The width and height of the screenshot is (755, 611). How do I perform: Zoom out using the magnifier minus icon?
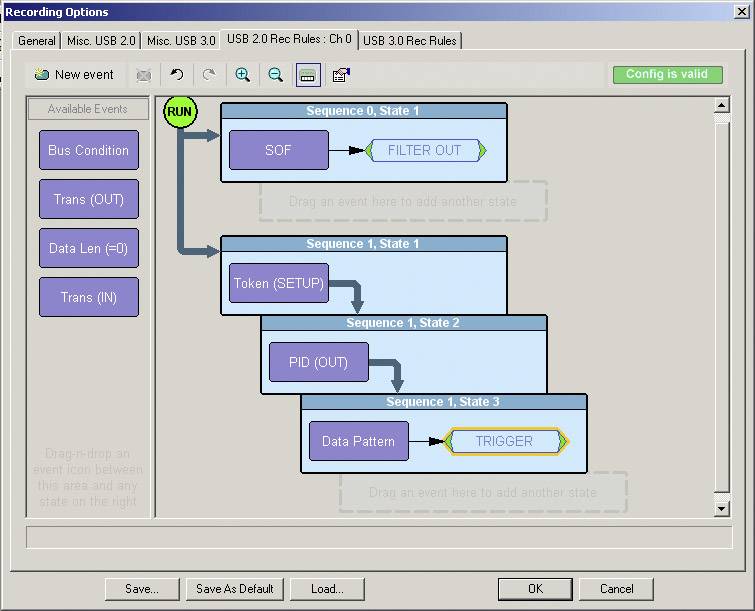point(275,75)
